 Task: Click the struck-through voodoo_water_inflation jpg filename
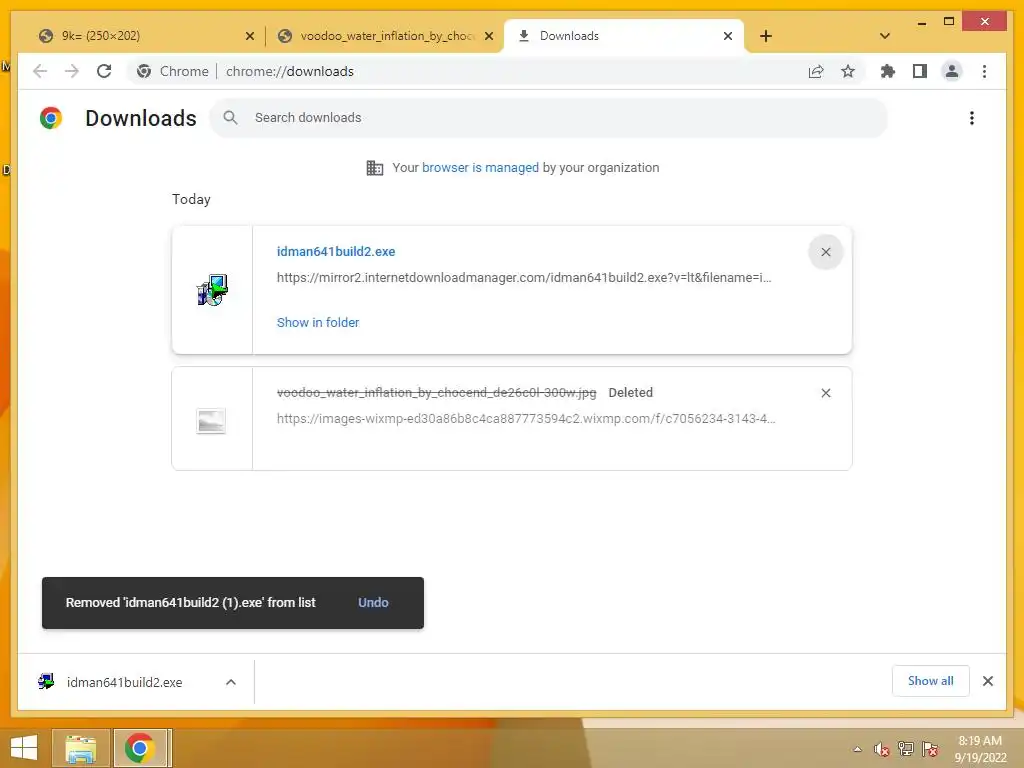(436, 392)
